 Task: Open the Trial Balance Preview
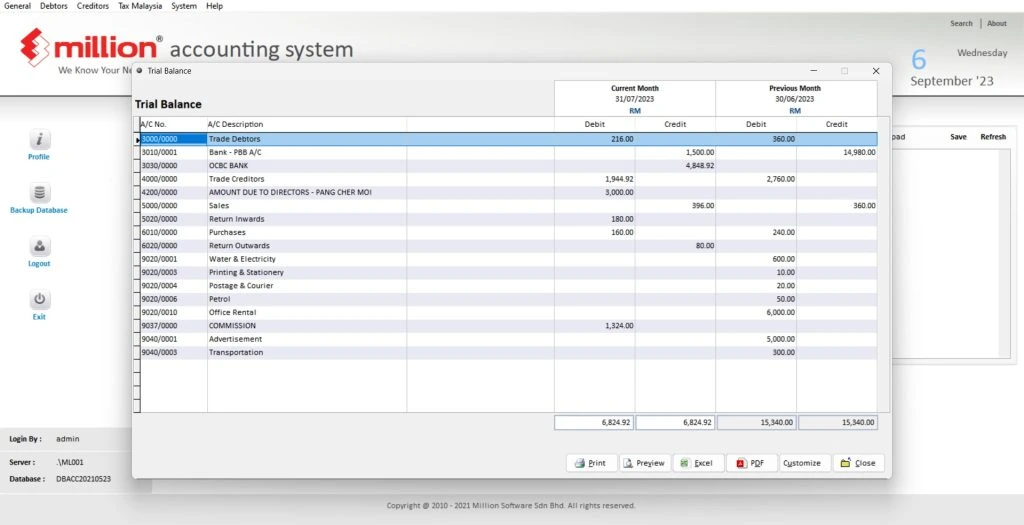tap(645, 463)
